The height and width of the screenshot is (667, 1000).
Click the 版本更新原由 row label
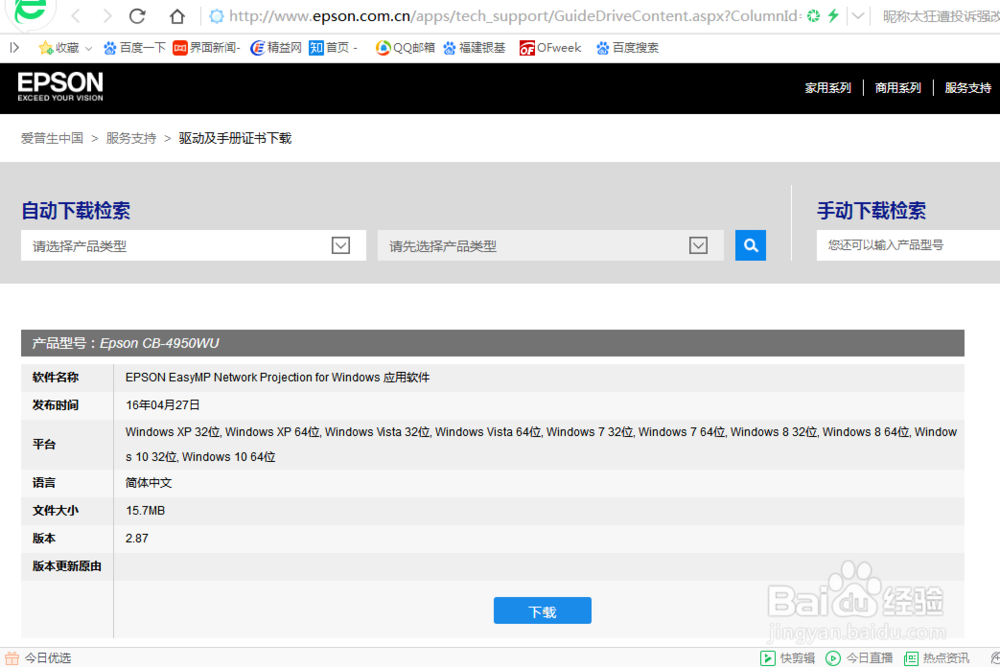pyautogui.click(x=67, y=566)
